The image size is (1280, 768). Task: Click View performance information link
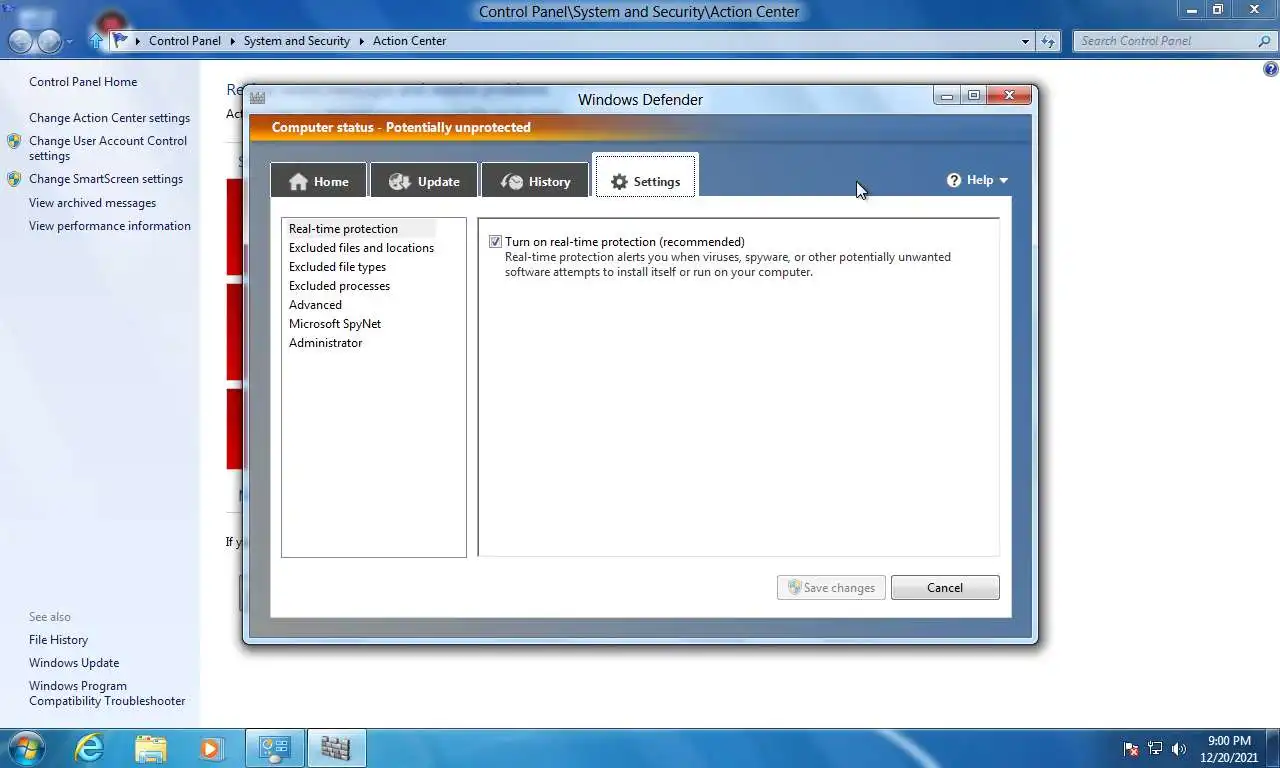click(x=110, y=226)
